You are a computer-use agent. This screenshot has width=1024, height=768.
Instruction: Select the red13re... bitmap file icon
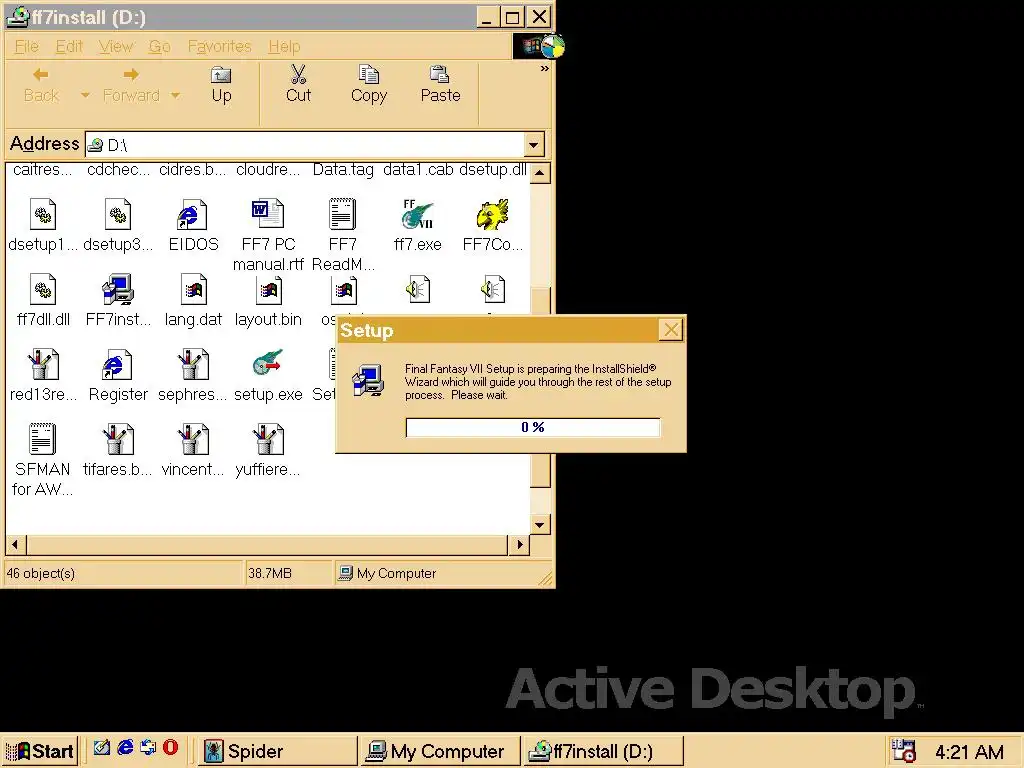(43, 364)
